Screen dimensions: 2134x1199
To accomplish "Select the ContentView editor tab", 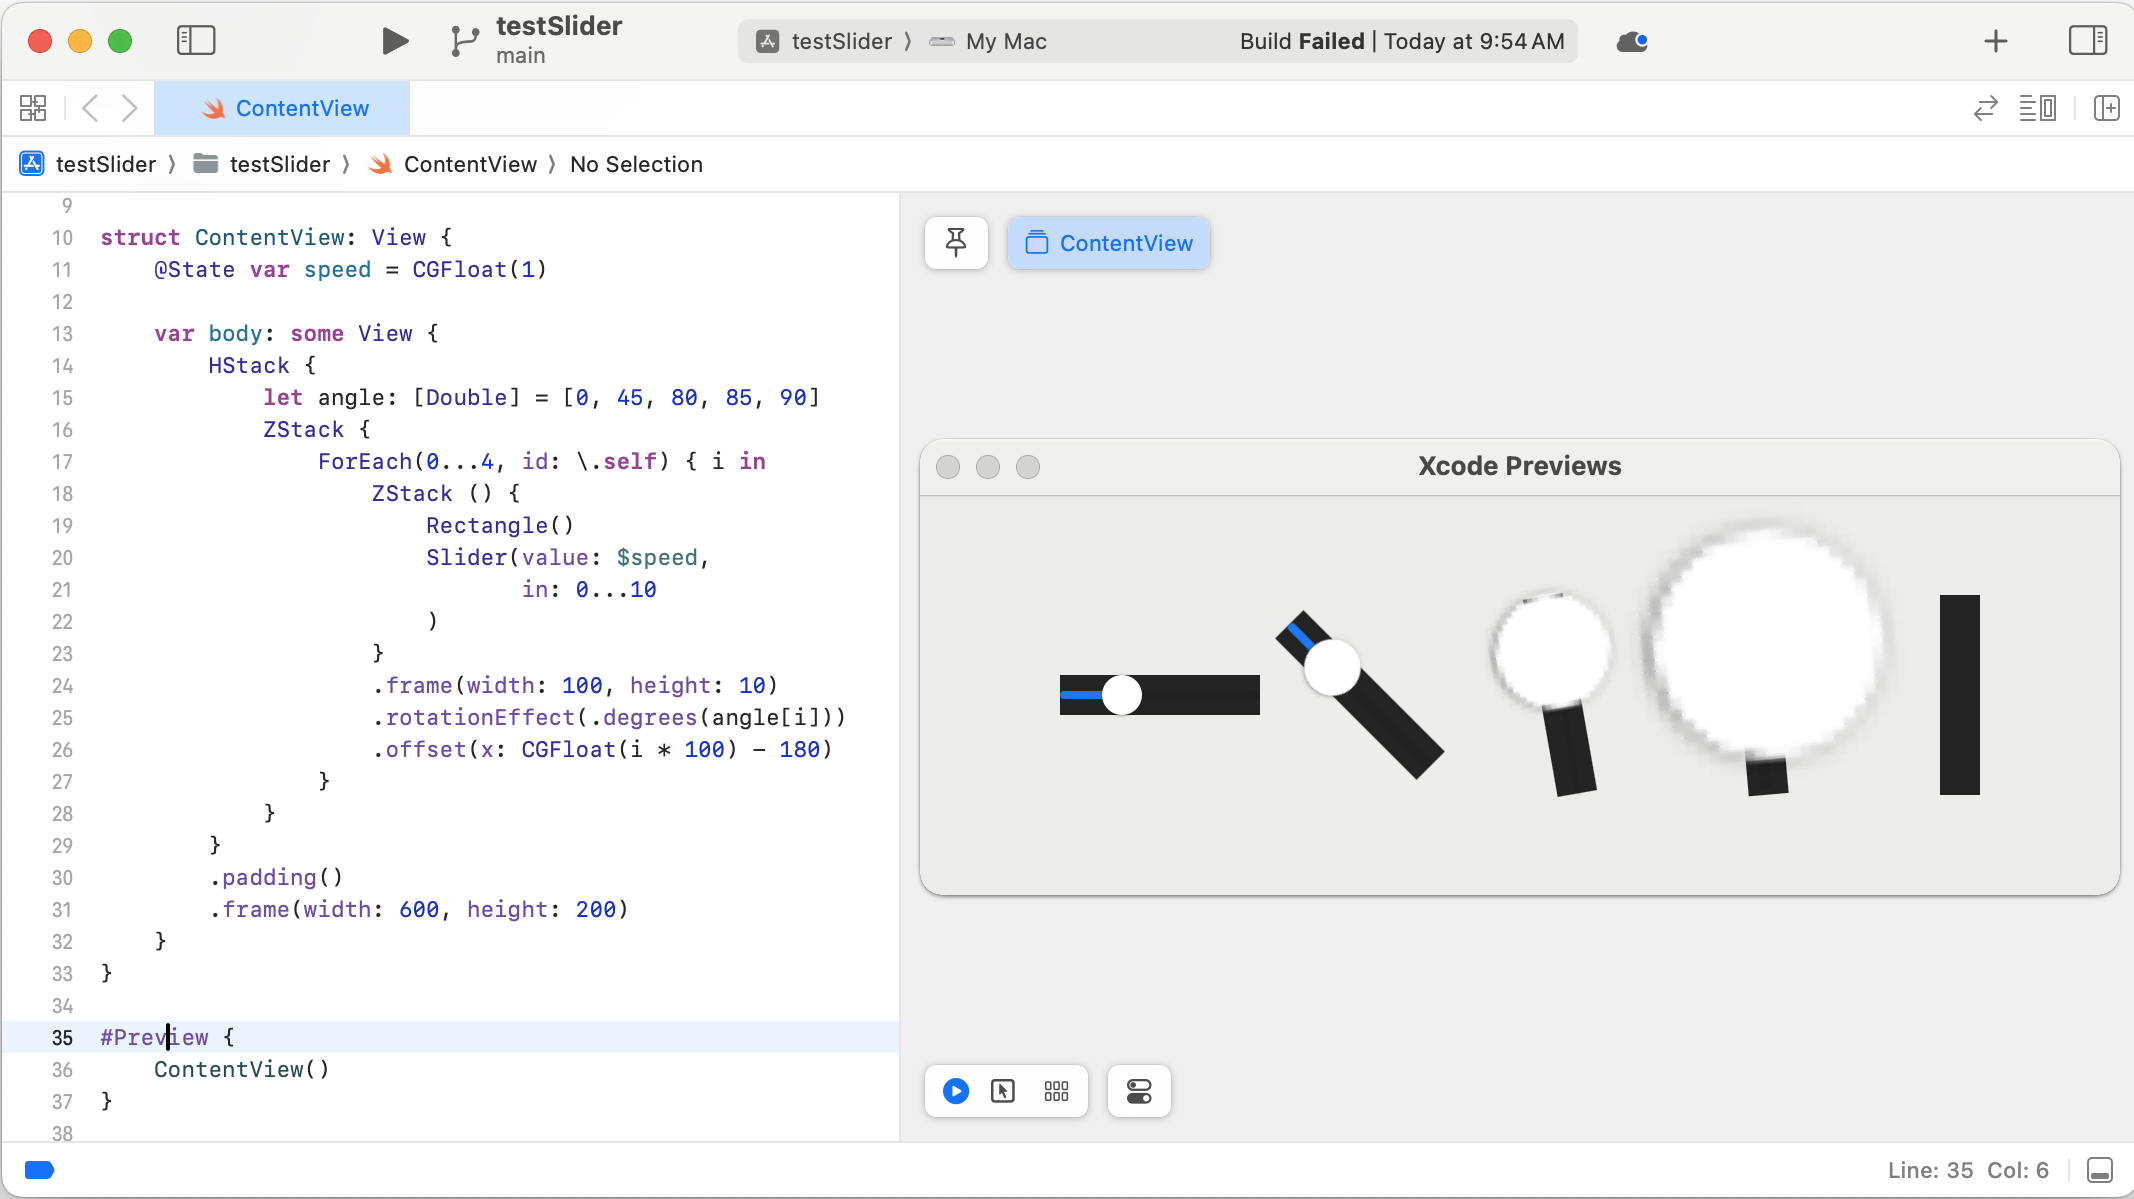I will tap(282, 108).
